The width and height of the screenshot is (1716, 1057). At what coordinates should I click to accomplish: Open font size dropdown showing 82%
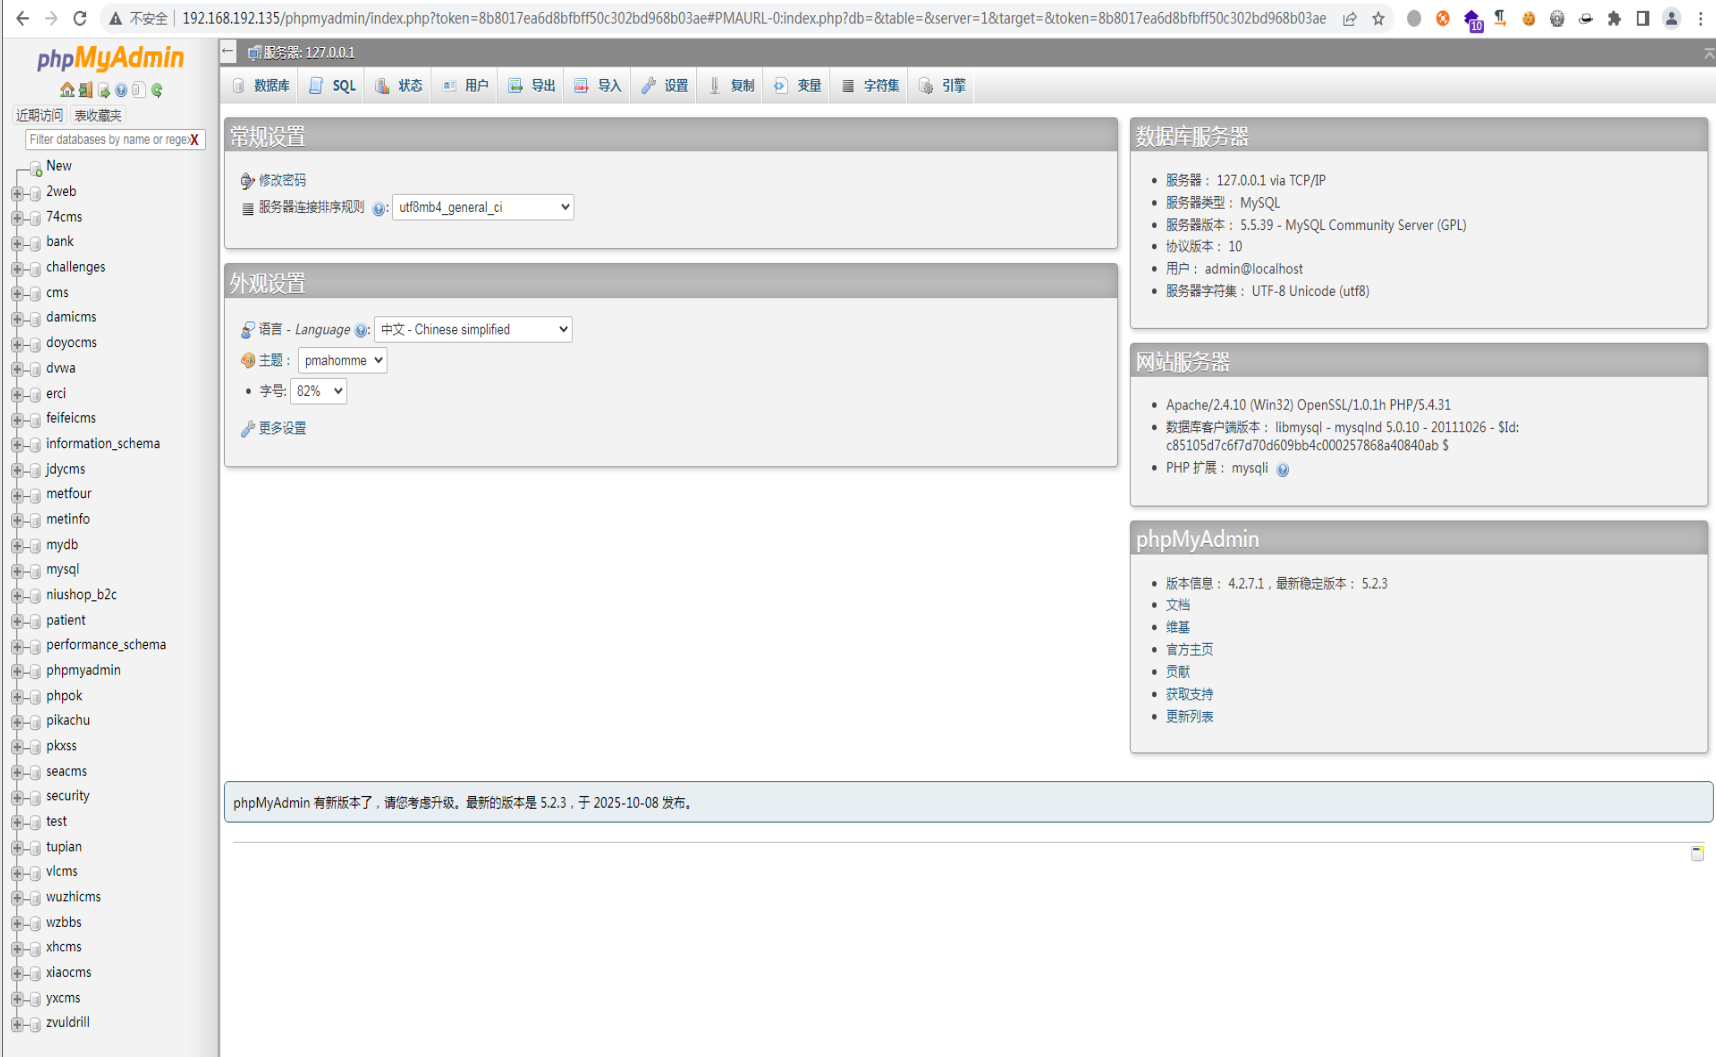click(318, 391)
